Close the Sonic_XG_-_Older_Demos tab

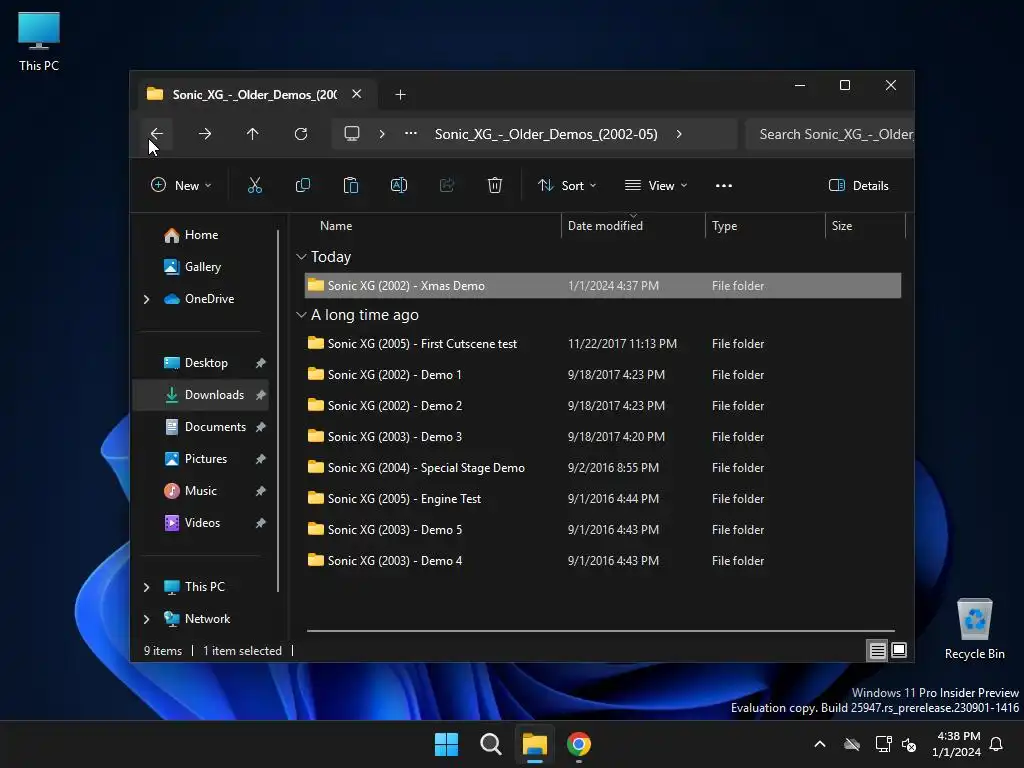pos(357,94)
